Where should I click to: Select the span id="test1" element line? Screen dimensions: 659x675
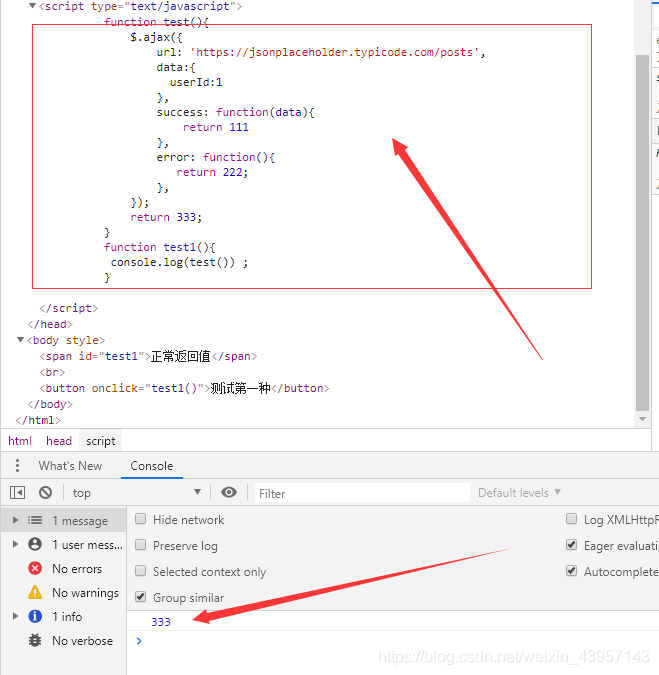(x=148, y=356)
